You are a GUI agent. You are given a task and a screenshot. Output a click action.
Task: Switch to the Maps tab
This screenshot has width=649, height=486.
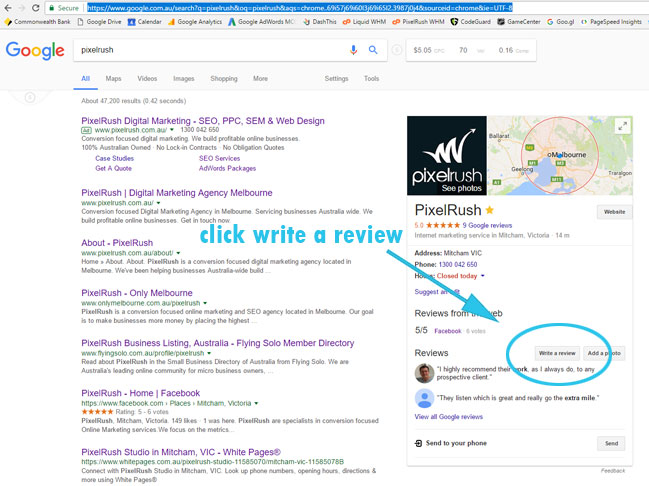click(113, 78)
